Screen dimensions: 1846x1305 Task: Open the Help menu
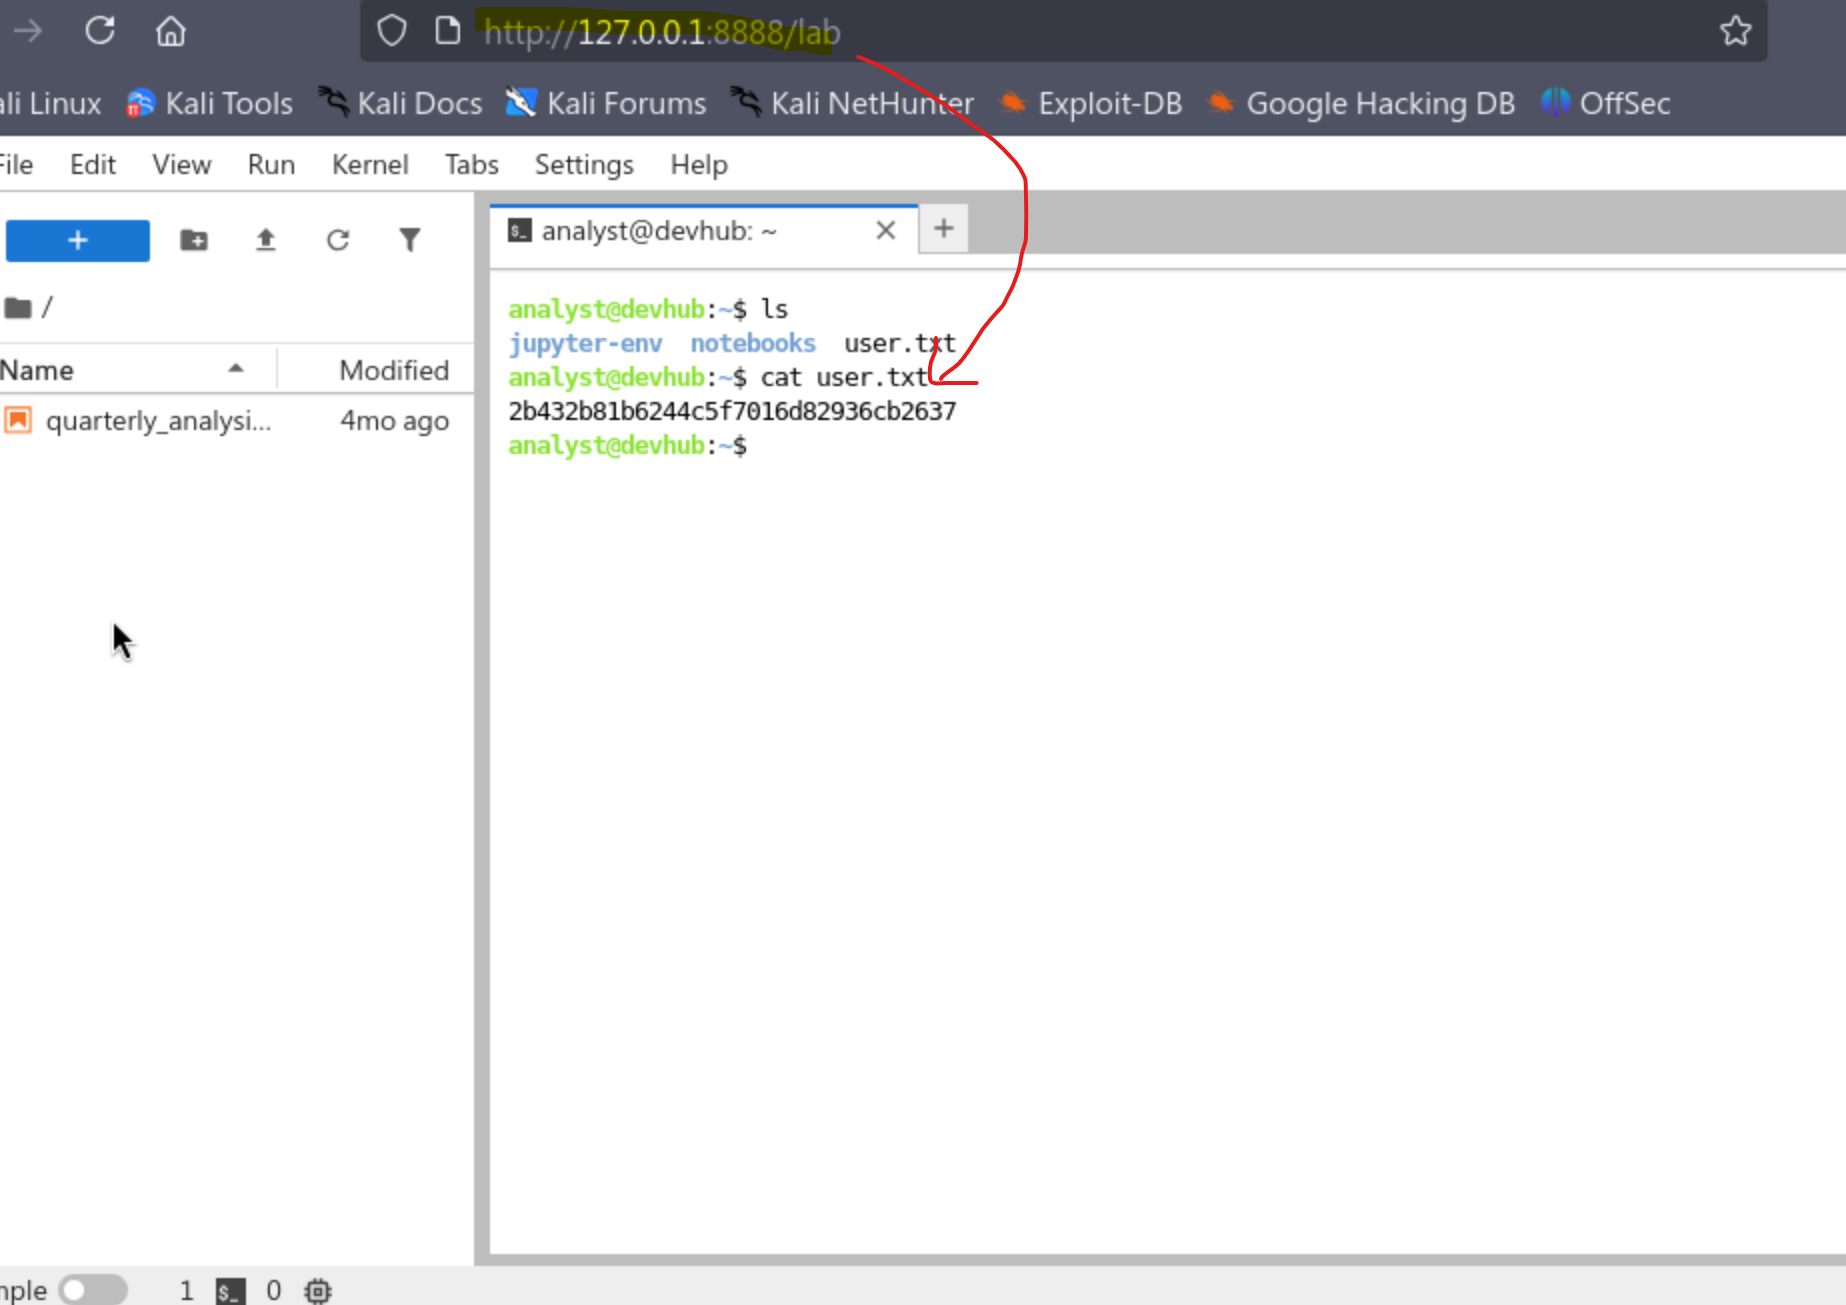point(699,164)
